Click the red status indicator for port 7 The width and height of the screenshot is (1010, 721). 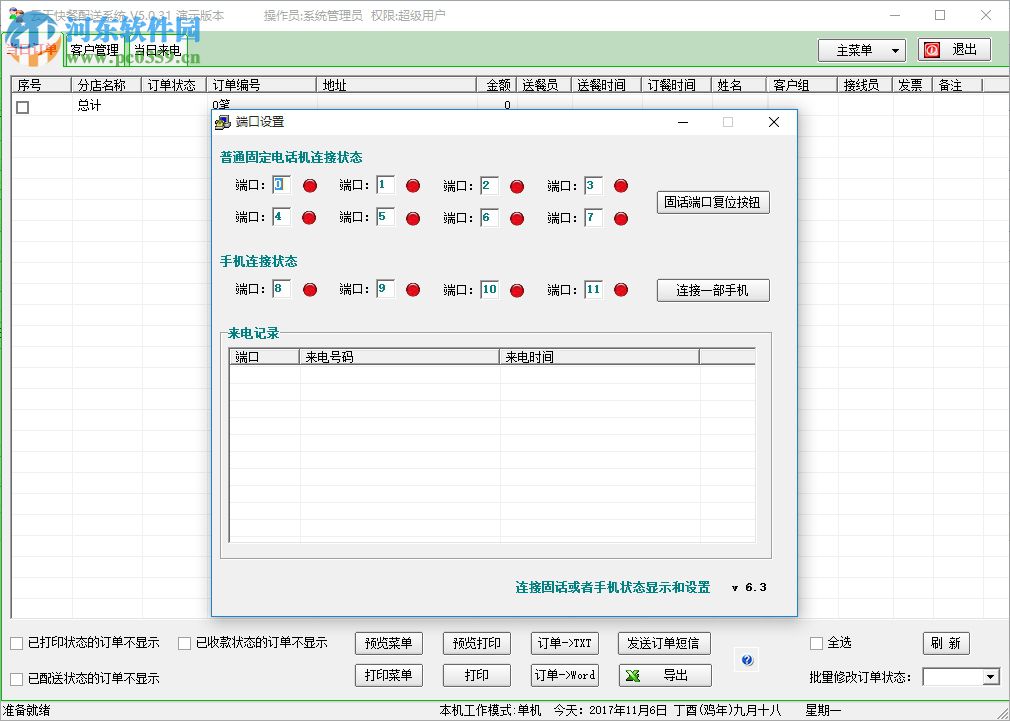point(621,219)
